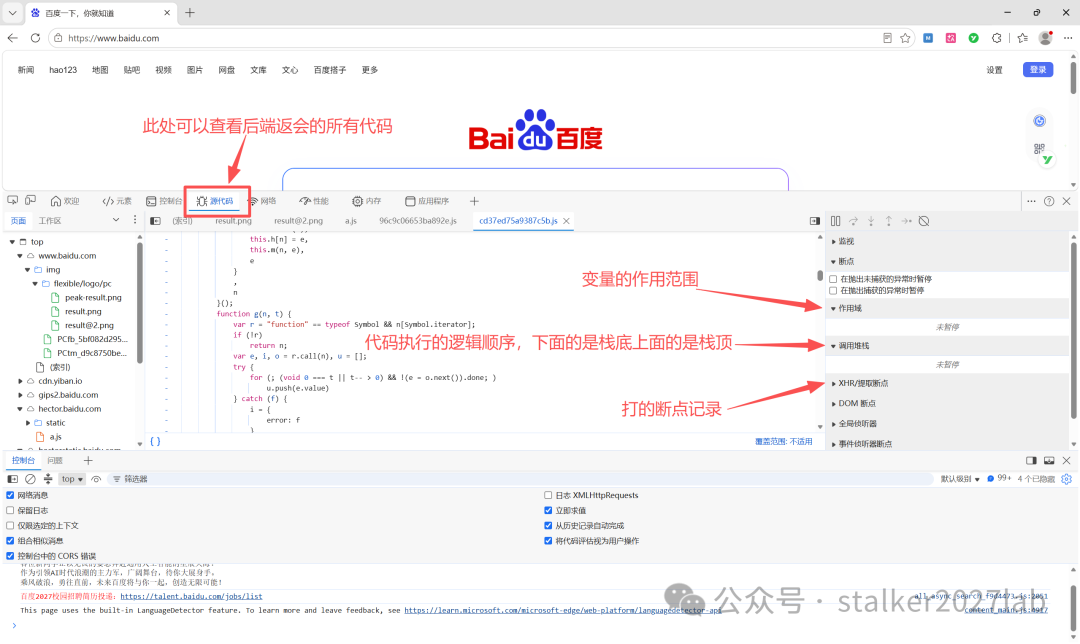Collapse the www.baidu.com tree node
Image resolution: width=1080 pixels, height=644 pixels.
click(20, 256)
